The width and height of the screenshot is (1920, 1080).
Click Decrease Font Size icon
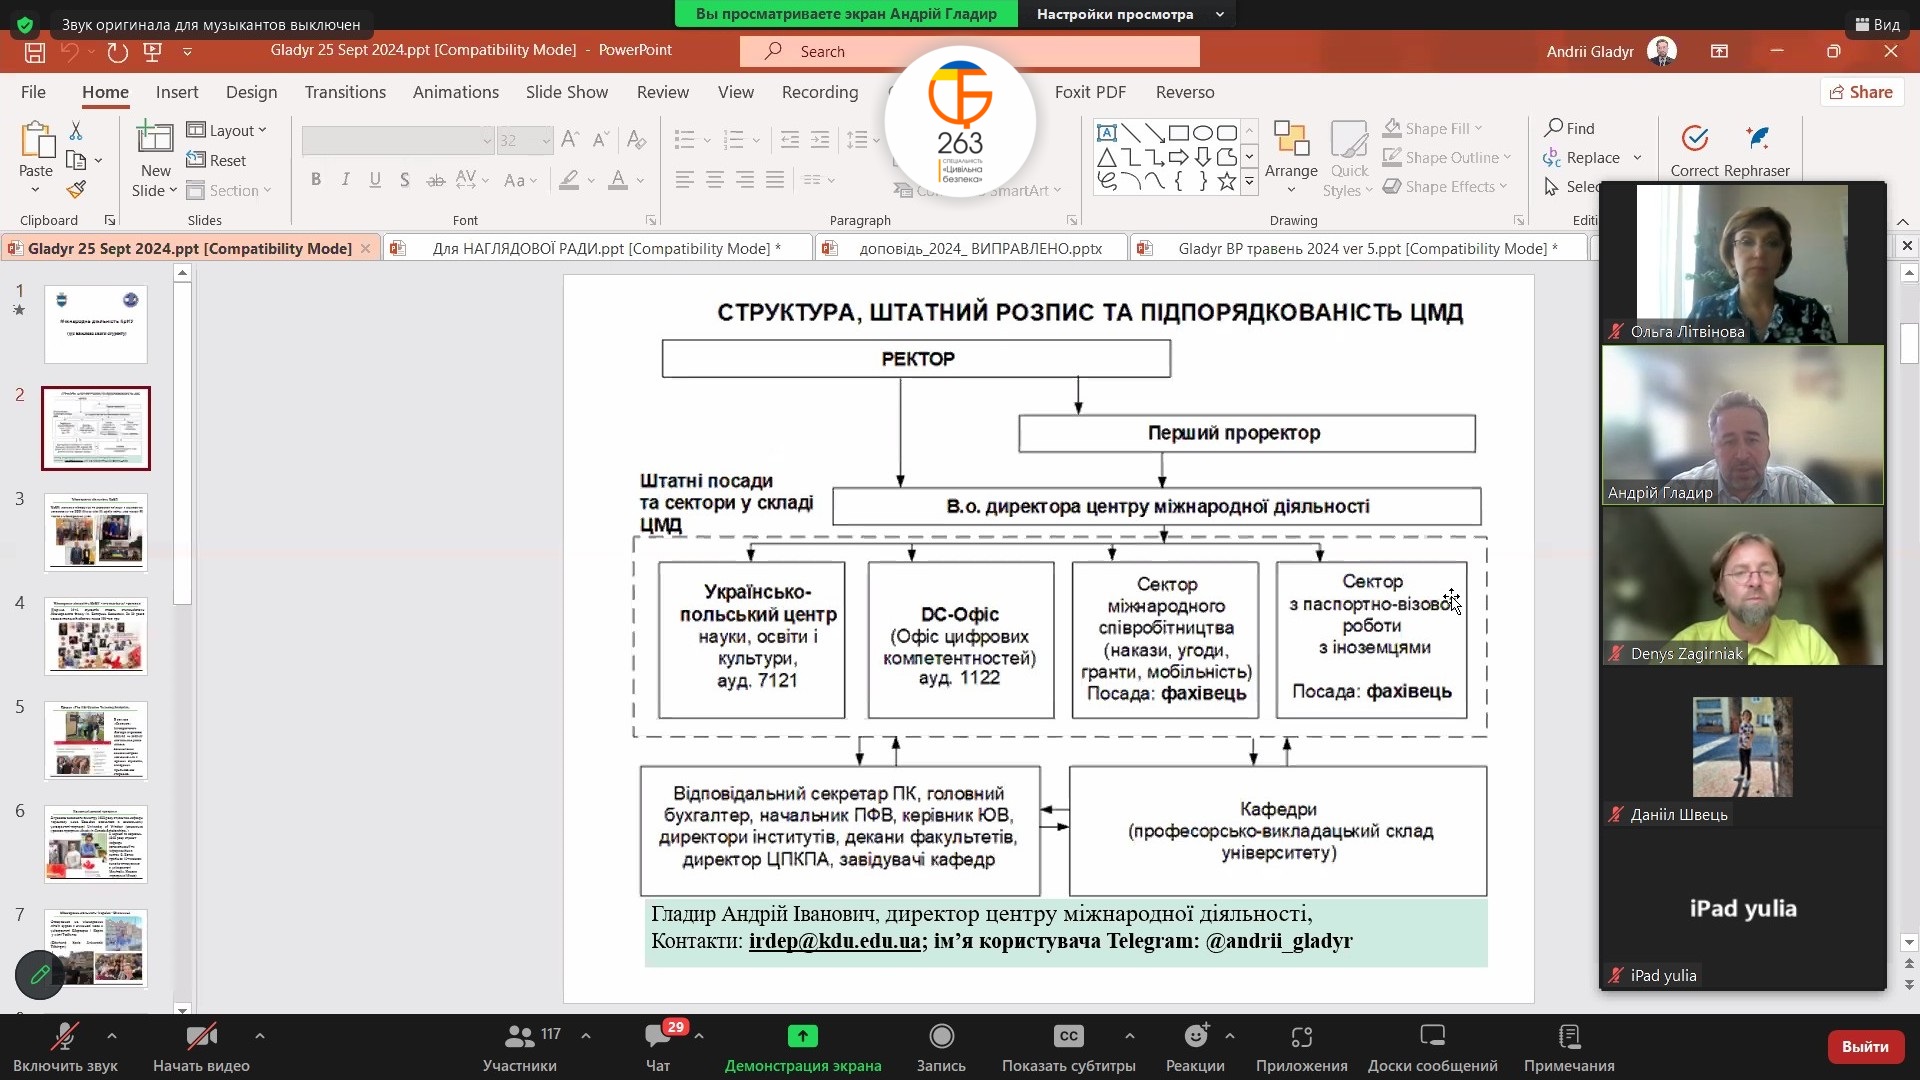pyautogui.click(x=601, y=140)
